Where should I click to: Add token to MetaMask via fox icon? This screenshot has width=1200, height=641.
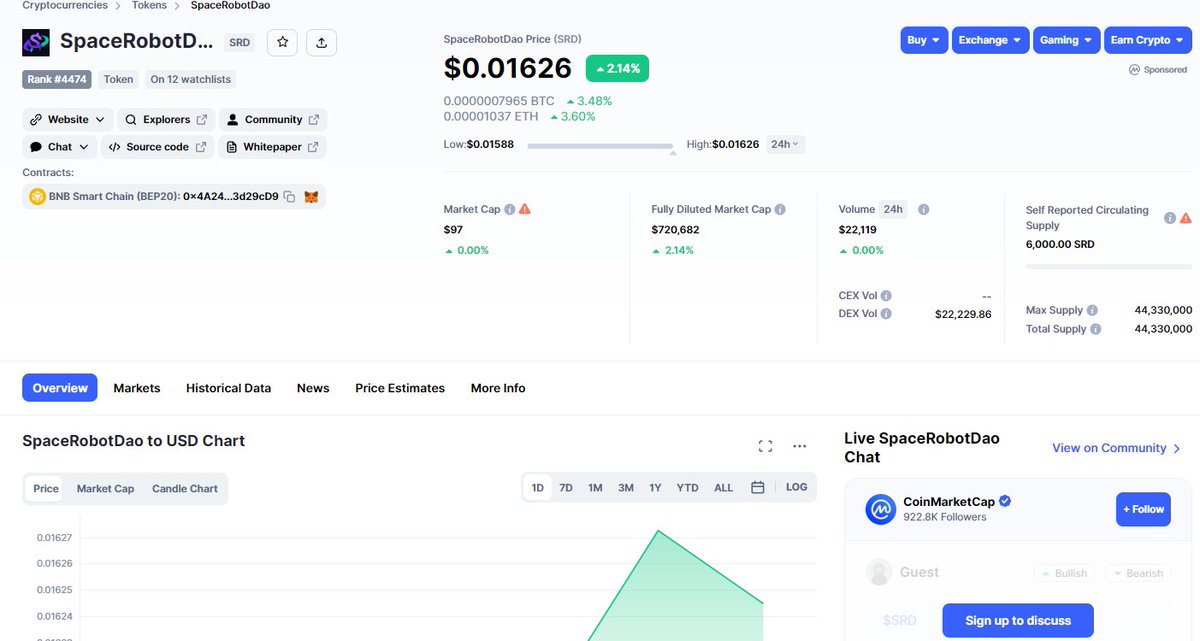pyautogui.click(x=311, y=196)
